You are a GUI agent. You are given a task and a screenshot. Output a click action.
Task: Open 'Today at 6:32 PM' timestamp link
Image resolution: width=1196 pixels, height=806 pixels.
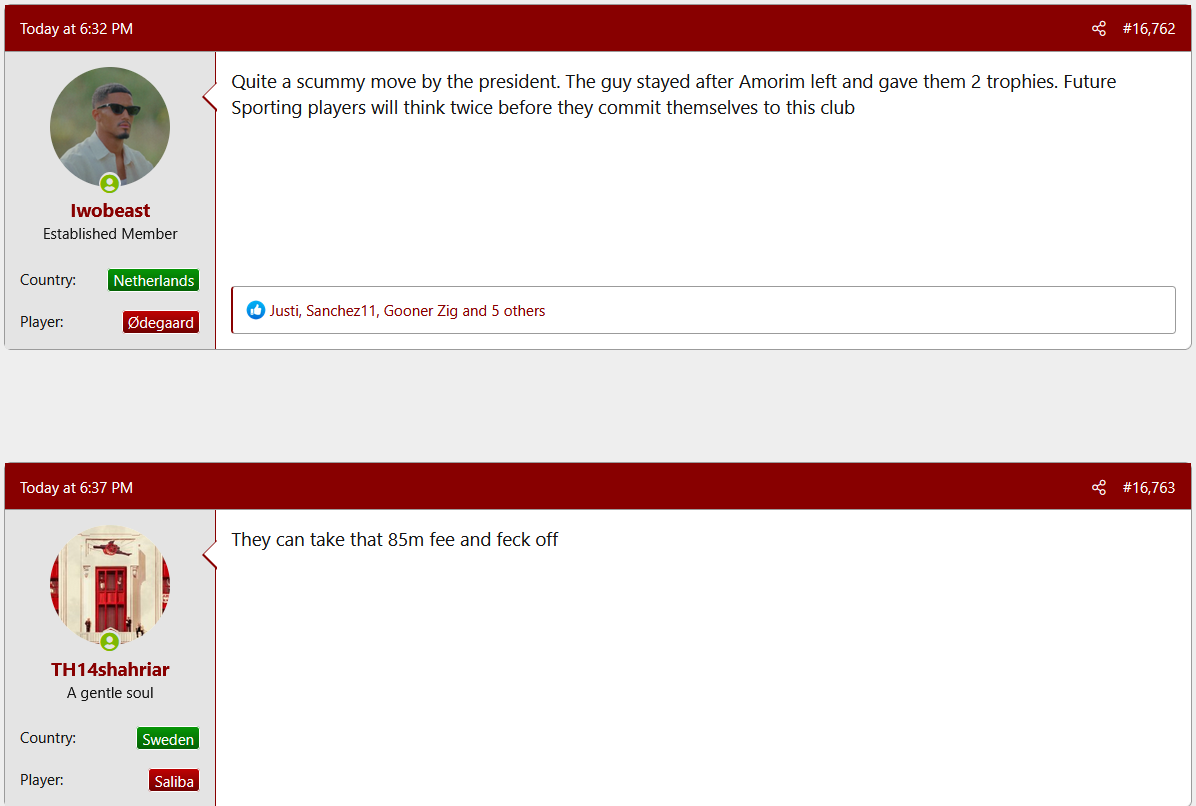pyautogui.click(x=76, y=29)
